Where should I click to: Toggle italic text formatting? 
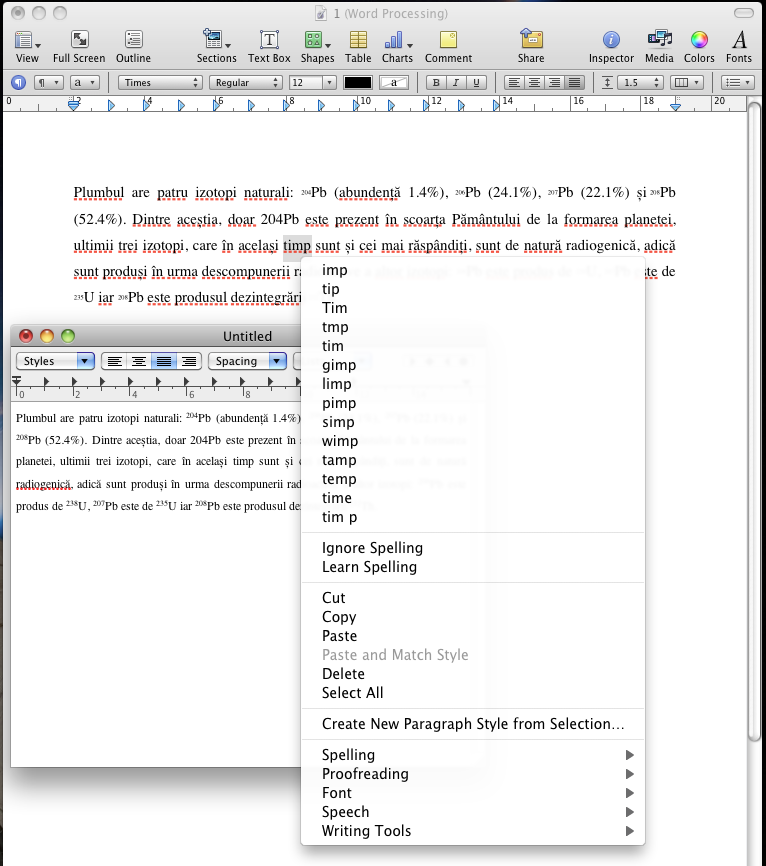pyautogui.click(x=456, y=83)
